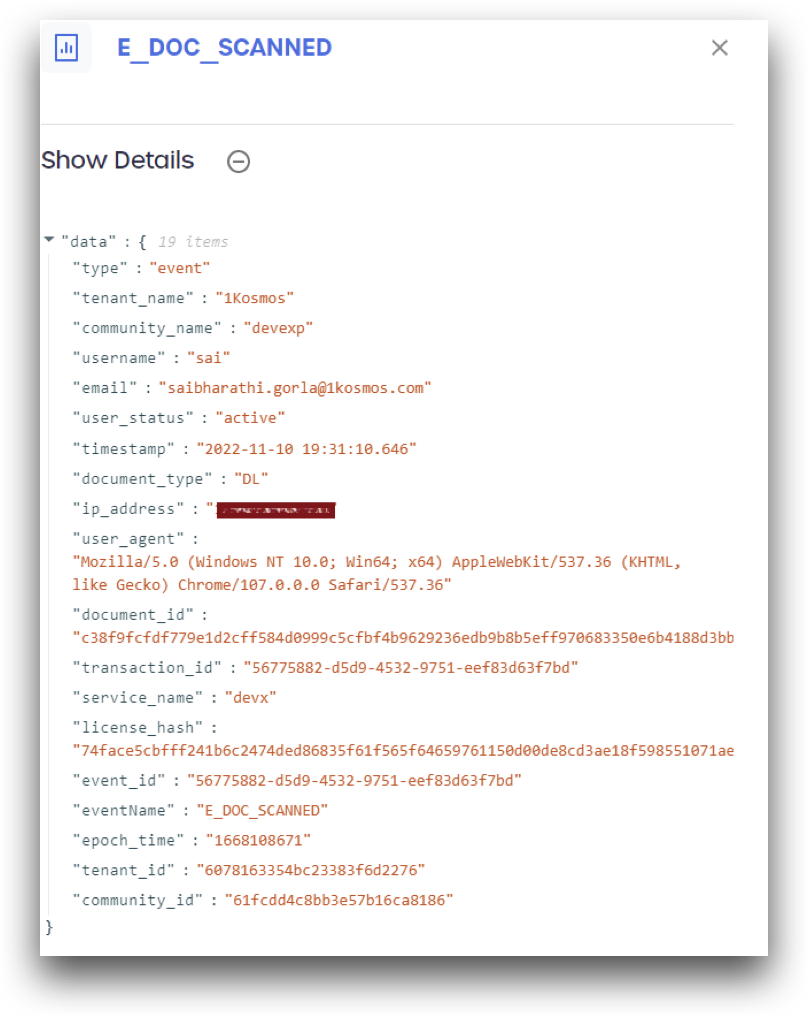This screenshot has width=808, height=1016.
Task: Select the email value saibharathi.gorla@1kosmos.com
Action: click(x=295, y=388)
